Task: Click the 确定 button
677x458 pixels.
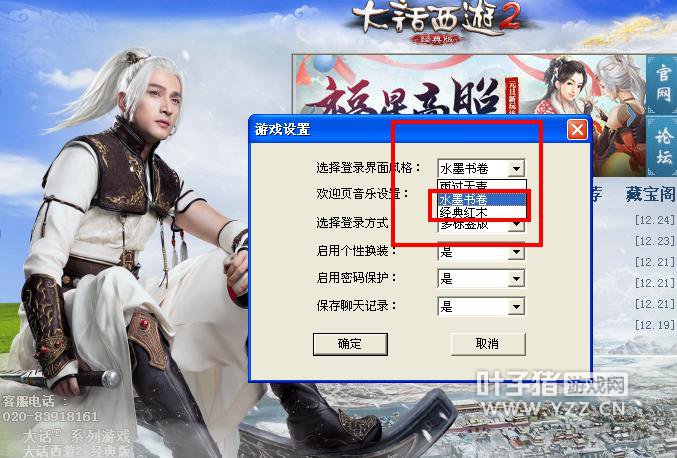Action: [x=350, y=344]
